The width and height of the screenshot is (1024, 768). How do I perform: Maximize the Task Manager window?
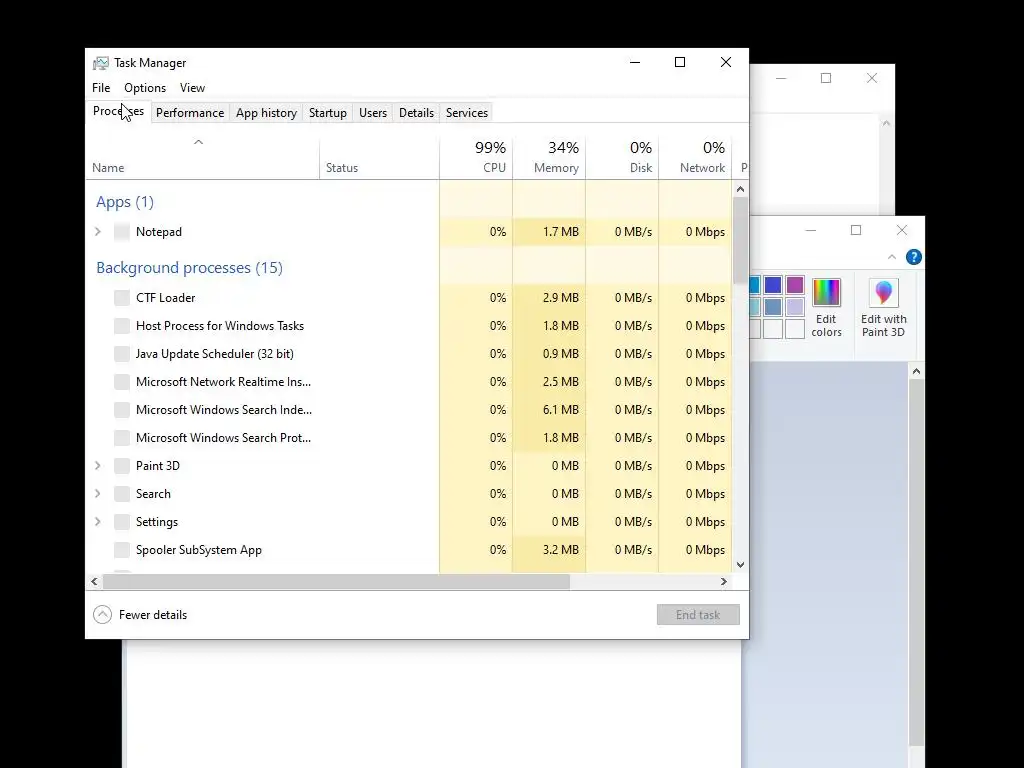point(680,62)
